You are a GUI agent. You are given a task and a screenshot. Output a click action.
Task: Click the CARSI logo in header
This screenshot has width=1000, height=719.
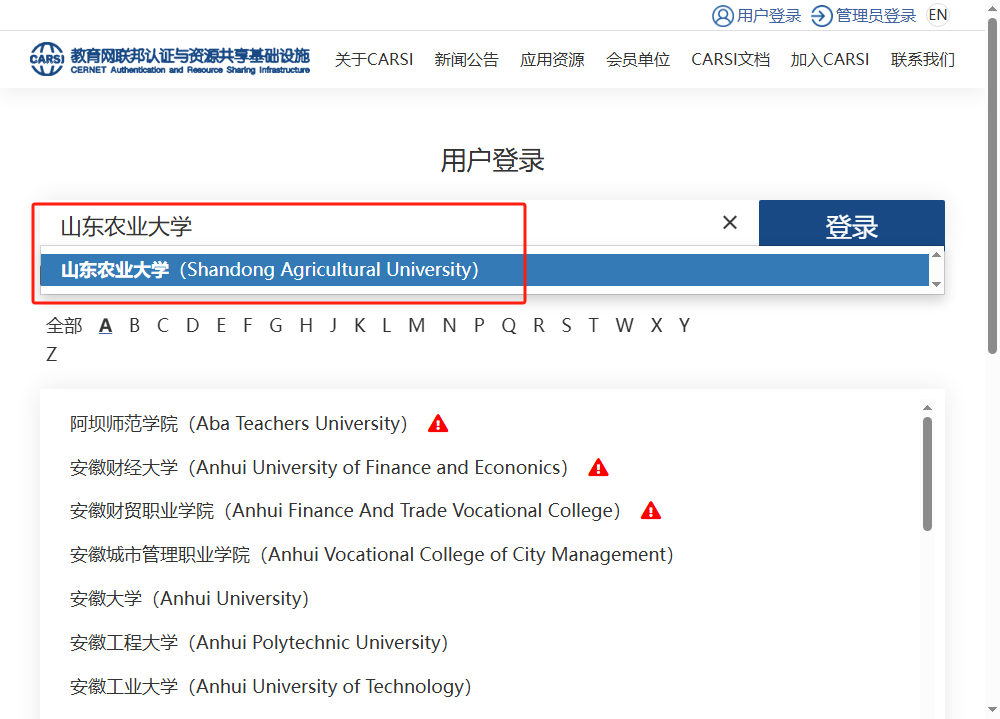click(x=47, y=59)
